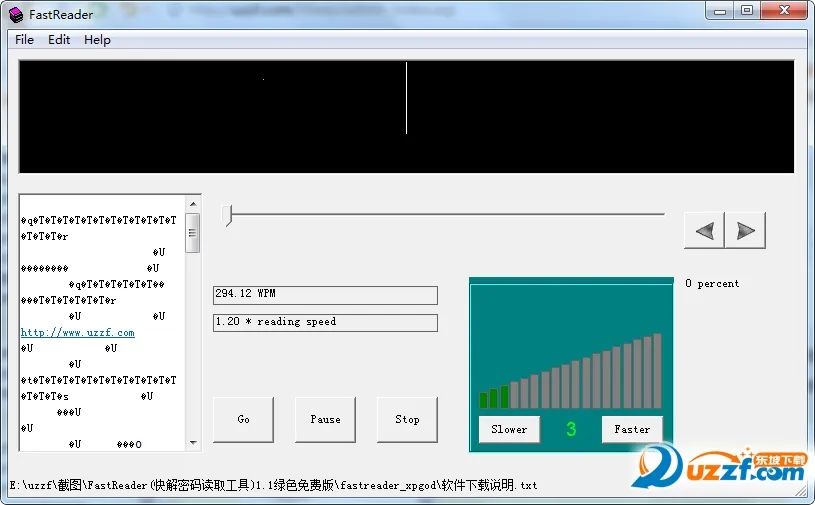Image resolution: width=815 pixels, height=505 pixels.
Task: Click the position slider thumb
Action: click(x=228, y=215)
